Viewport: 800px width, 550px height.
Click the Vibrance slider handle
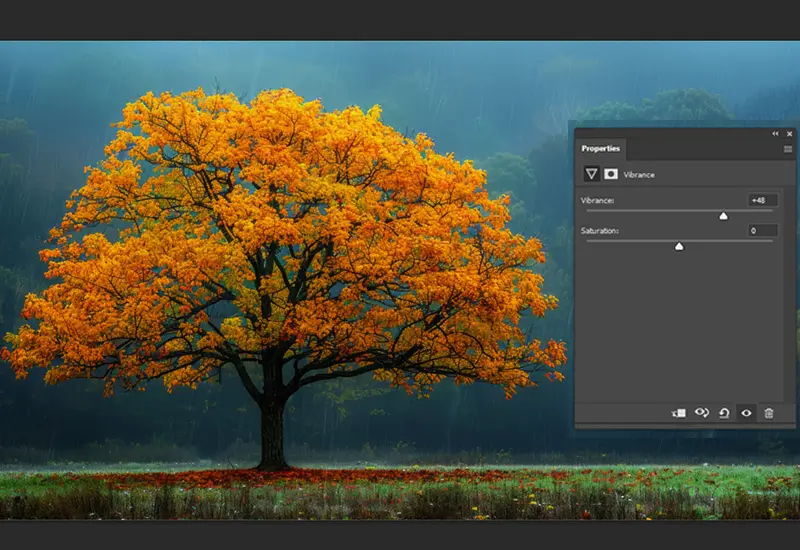tap(724, 215)
